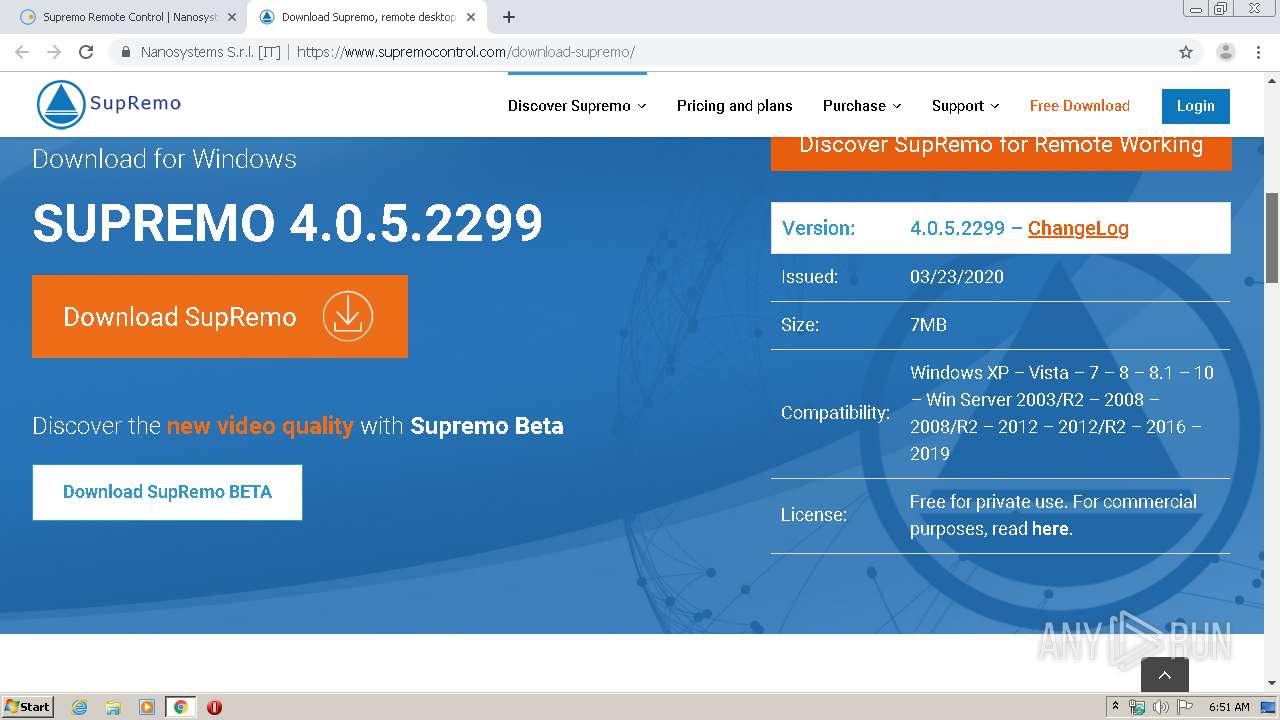1280x720 pixels.
Task: Close the Supremo Remote Control tab
Action: point(231,17)
